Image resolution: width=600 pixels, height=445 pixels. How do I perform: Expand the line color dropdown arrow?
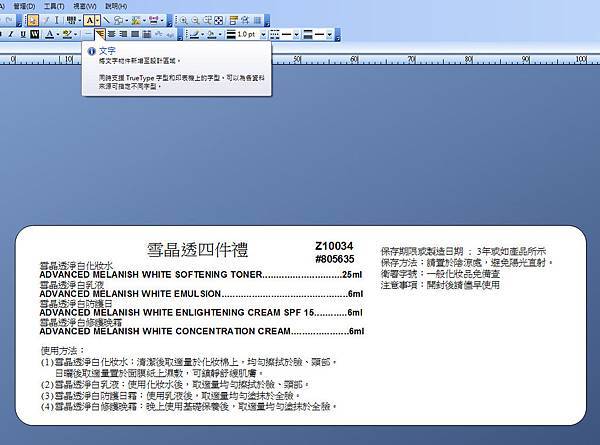pos(203,34)
